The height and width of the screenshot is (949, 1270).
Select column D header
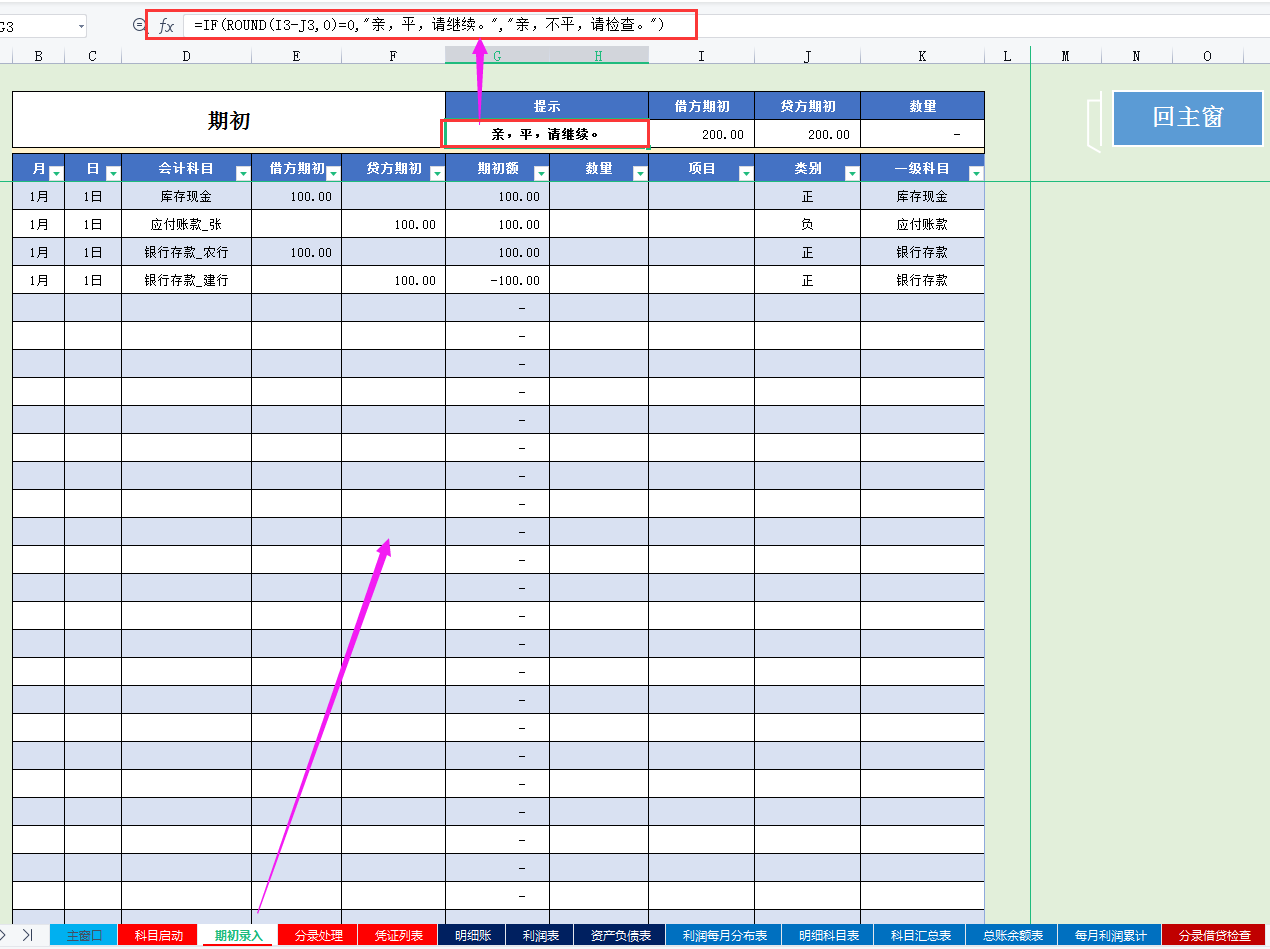tap(186, 56)
